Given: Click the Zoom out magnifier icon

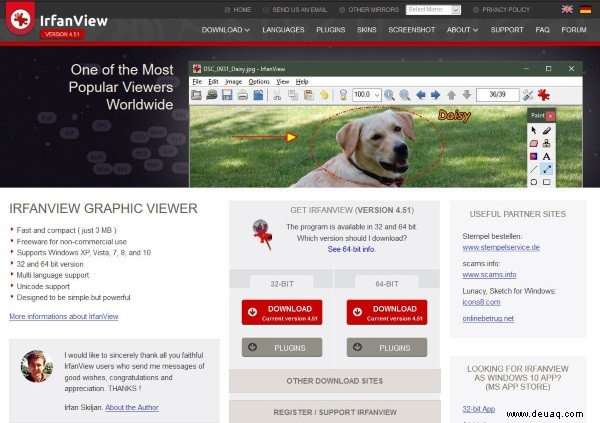Looking at the screenshot, I should click(x=405, y=95).
